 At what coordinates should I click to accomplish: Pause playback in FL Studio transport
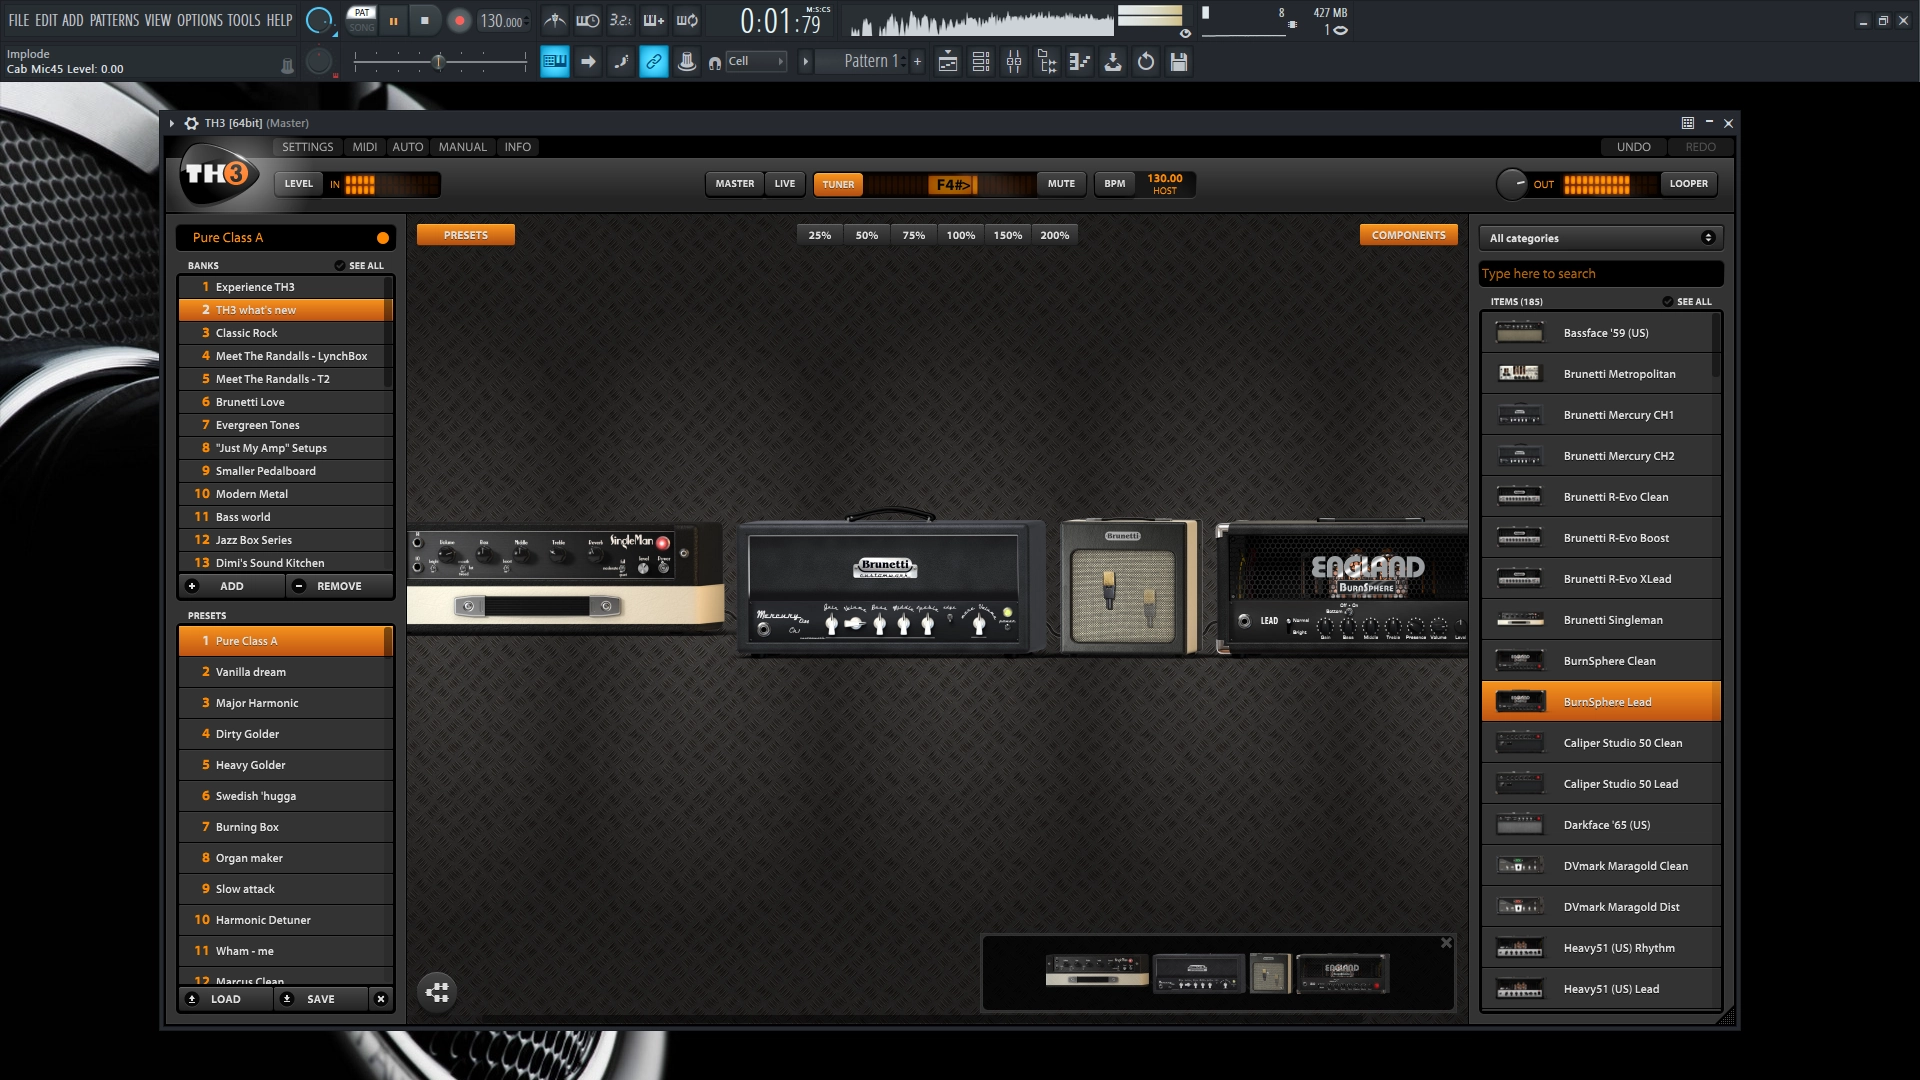(393, 20)
